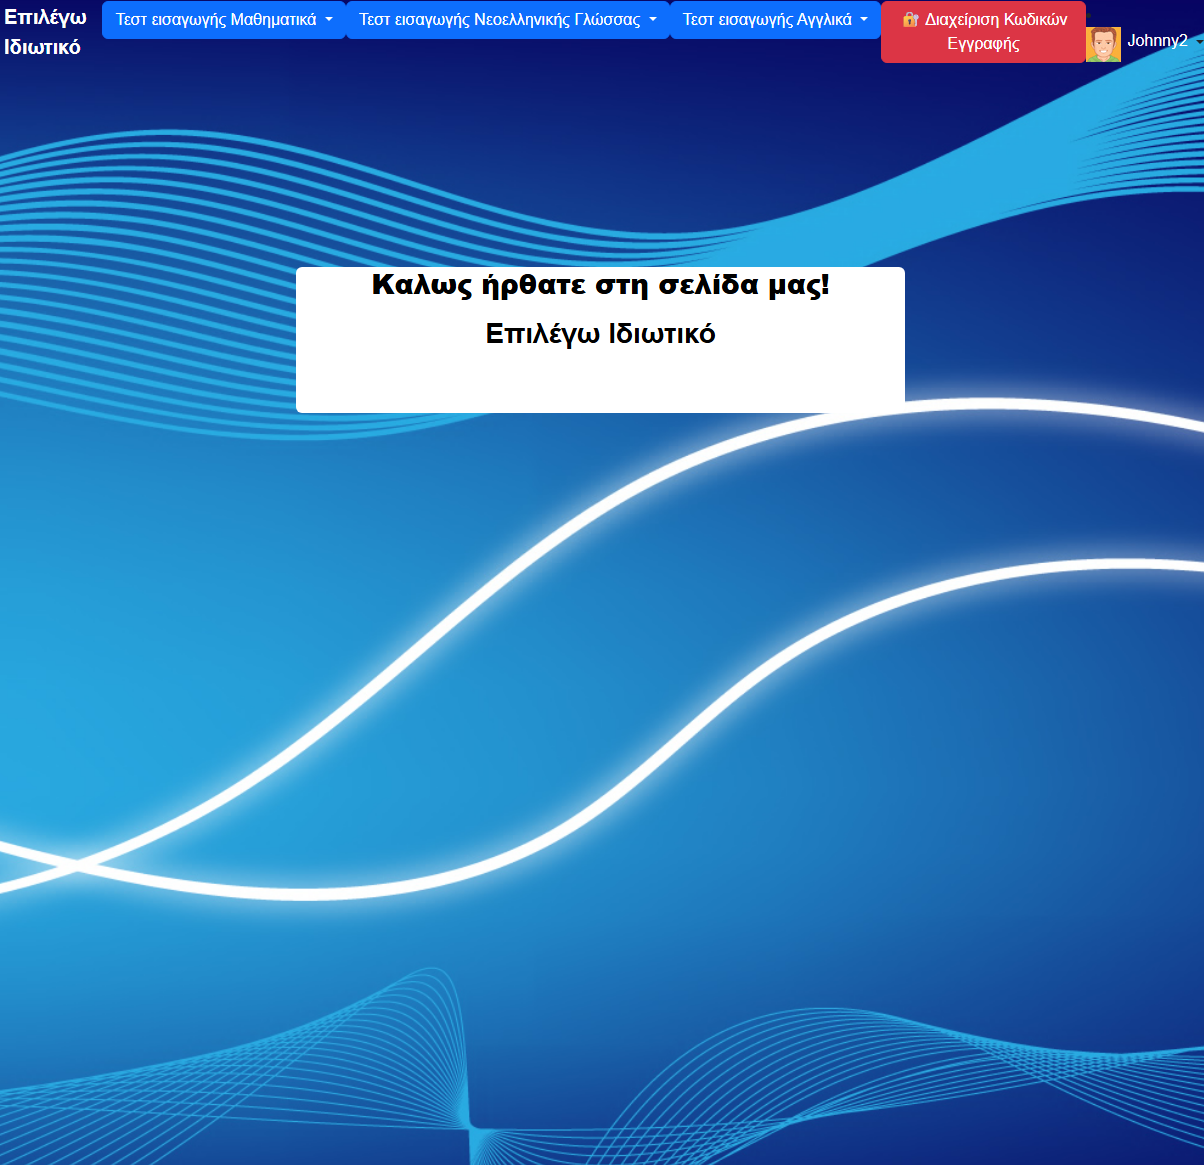Expand the caret beside Τεστ εισαγωγής Νεοελληνικής Γλώσσας

click(653, 20)
